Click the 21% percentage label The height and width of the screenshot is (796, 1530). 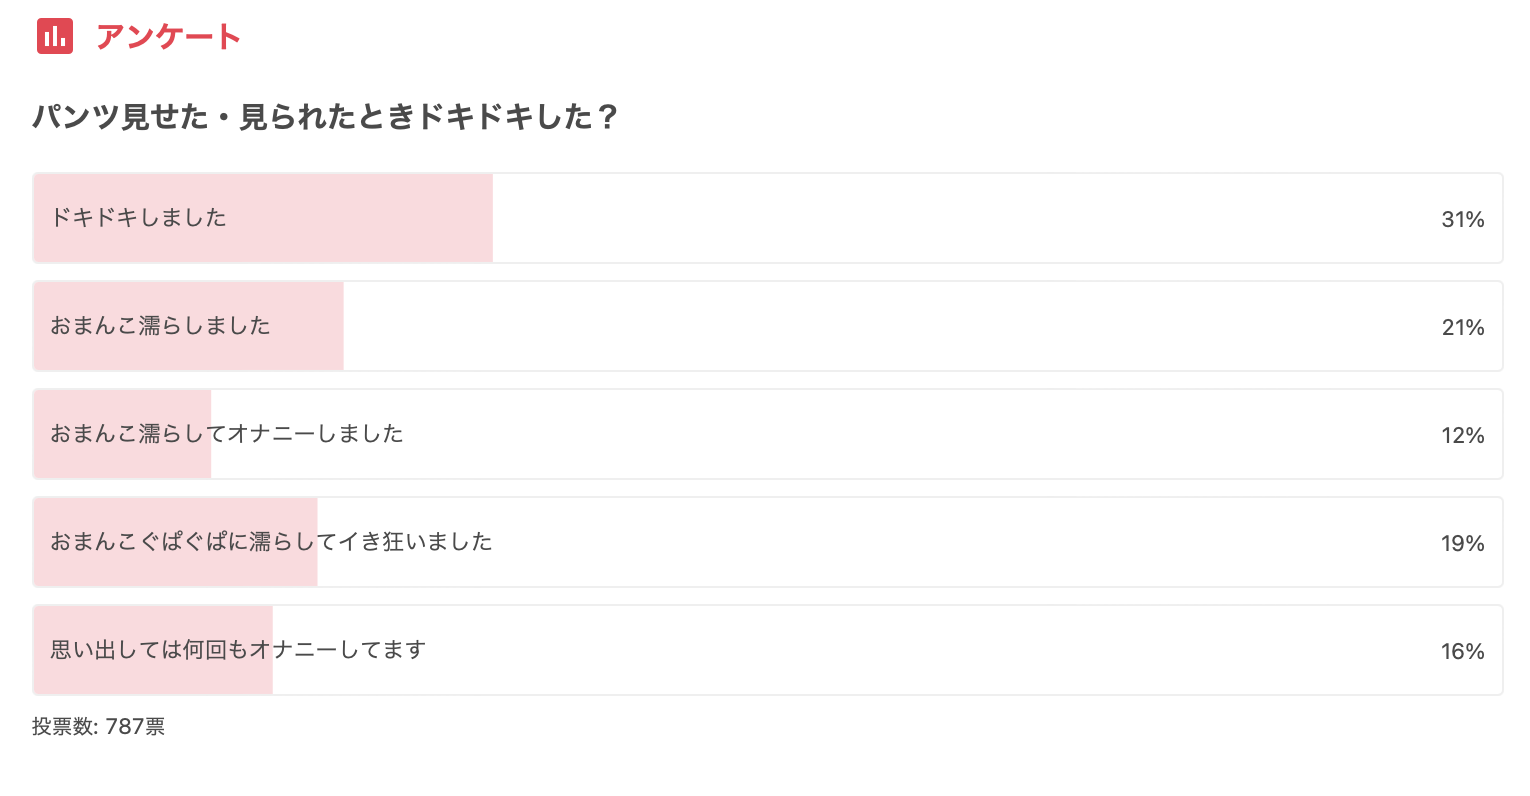(1462, 327)
